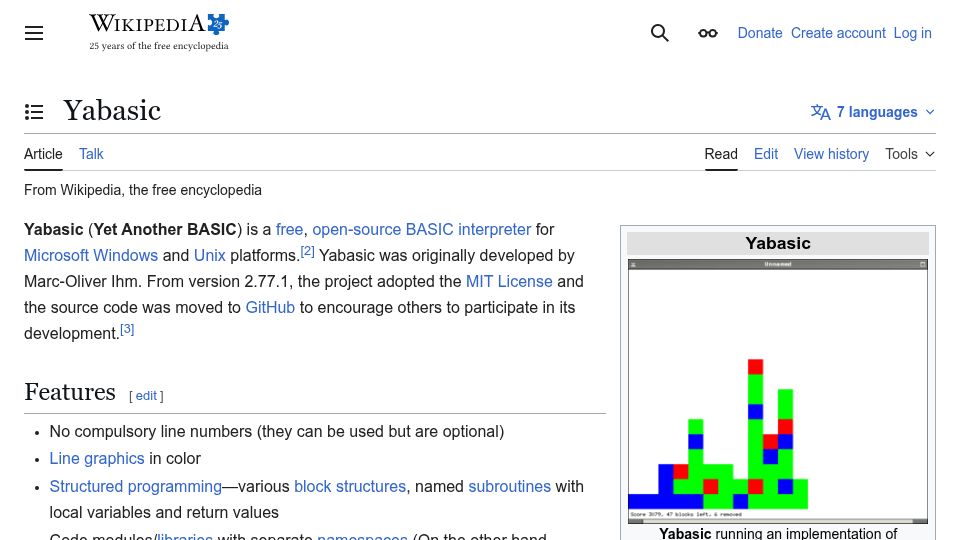Follow the Unix link
The image size is (960, 540).
[x=209, y=255]
